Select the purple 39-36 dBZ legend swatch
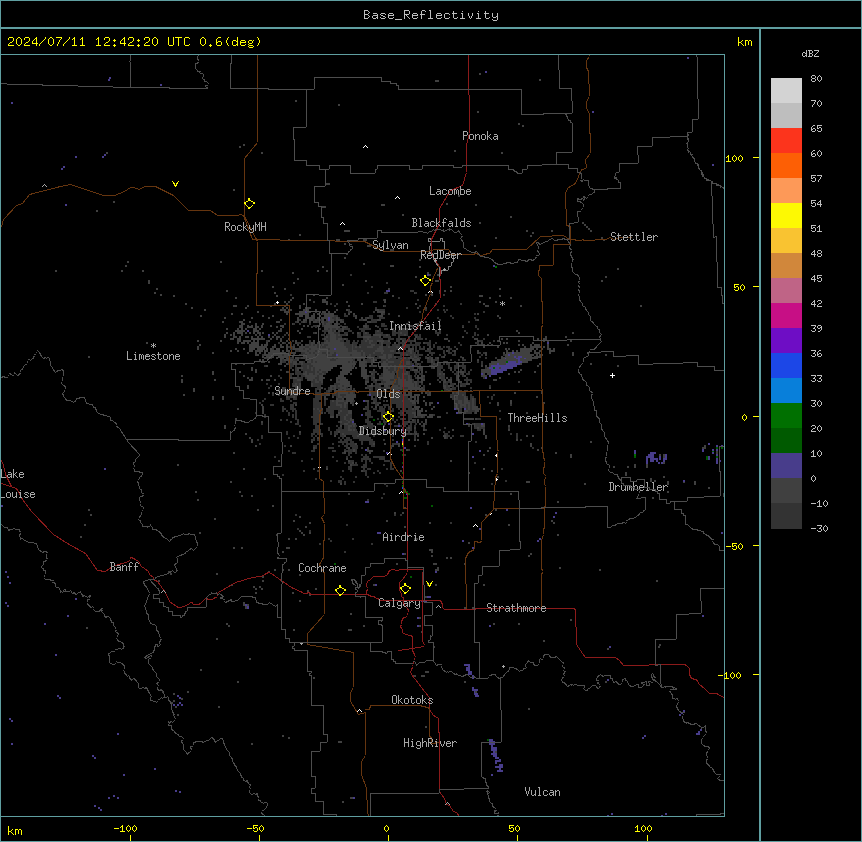The width and height of the screenshot is (862, 842). point(786,341)
